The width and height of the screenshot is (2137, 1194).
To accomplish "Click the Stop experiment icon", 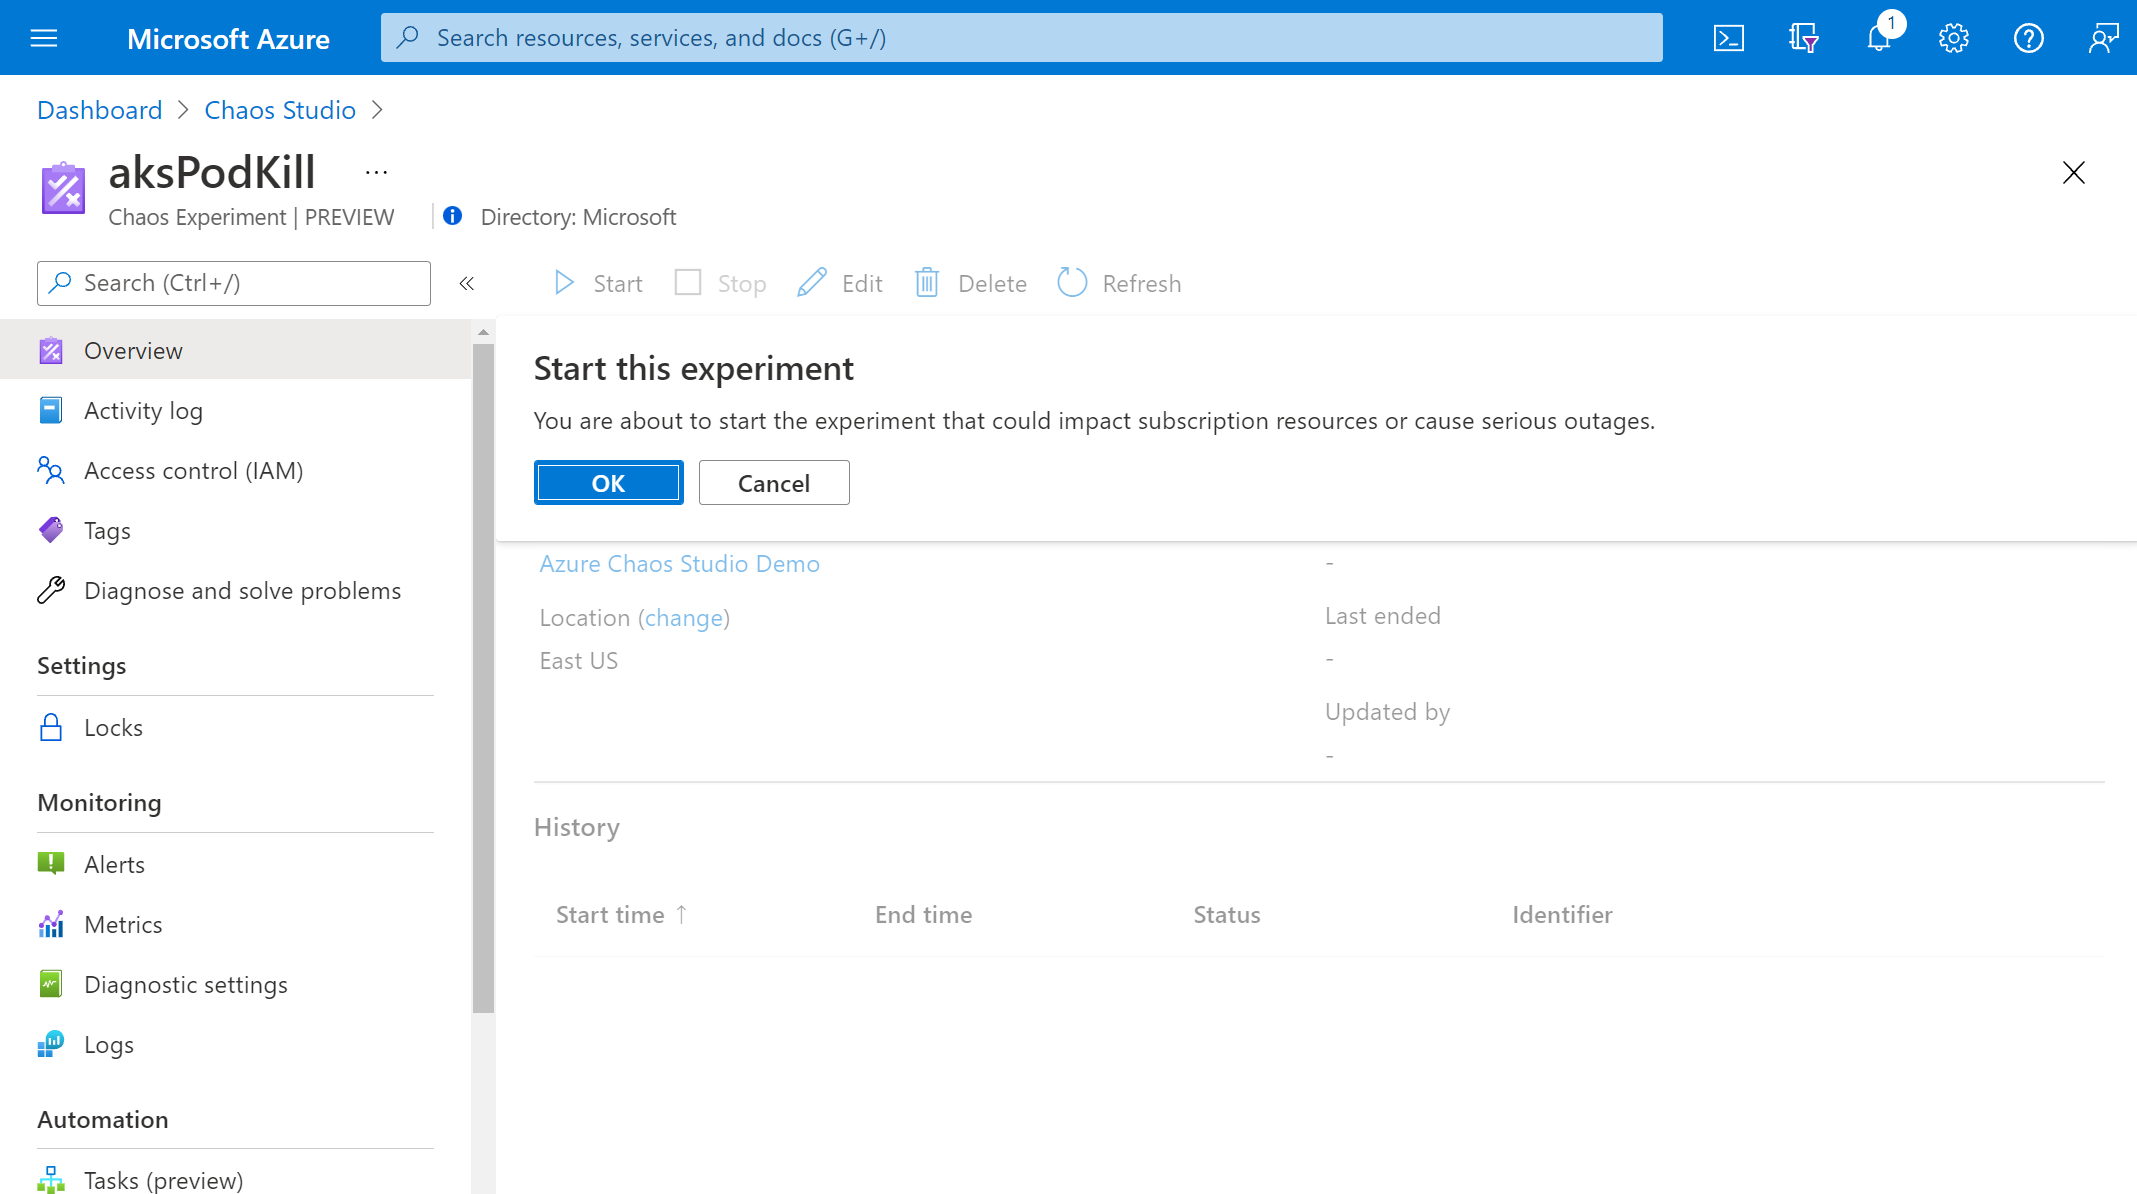I will pyautogui.click(x=688, y=283).
